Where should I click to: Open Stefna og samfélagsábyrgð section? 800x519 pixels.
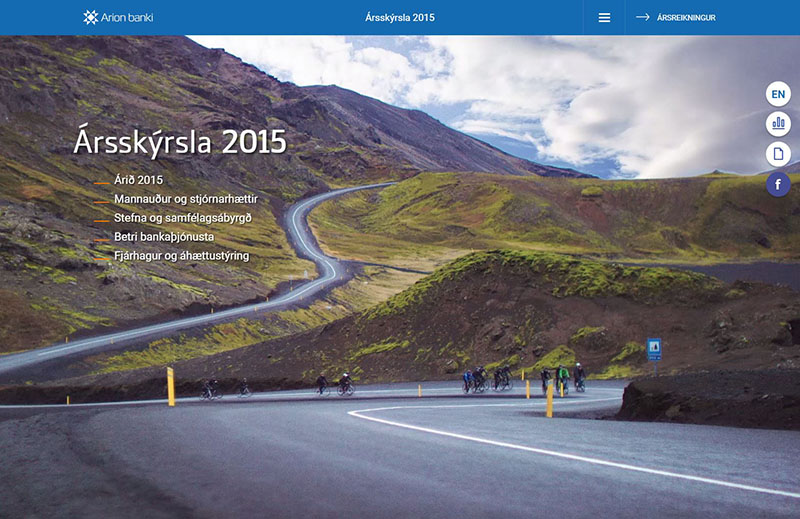[183, 218]
